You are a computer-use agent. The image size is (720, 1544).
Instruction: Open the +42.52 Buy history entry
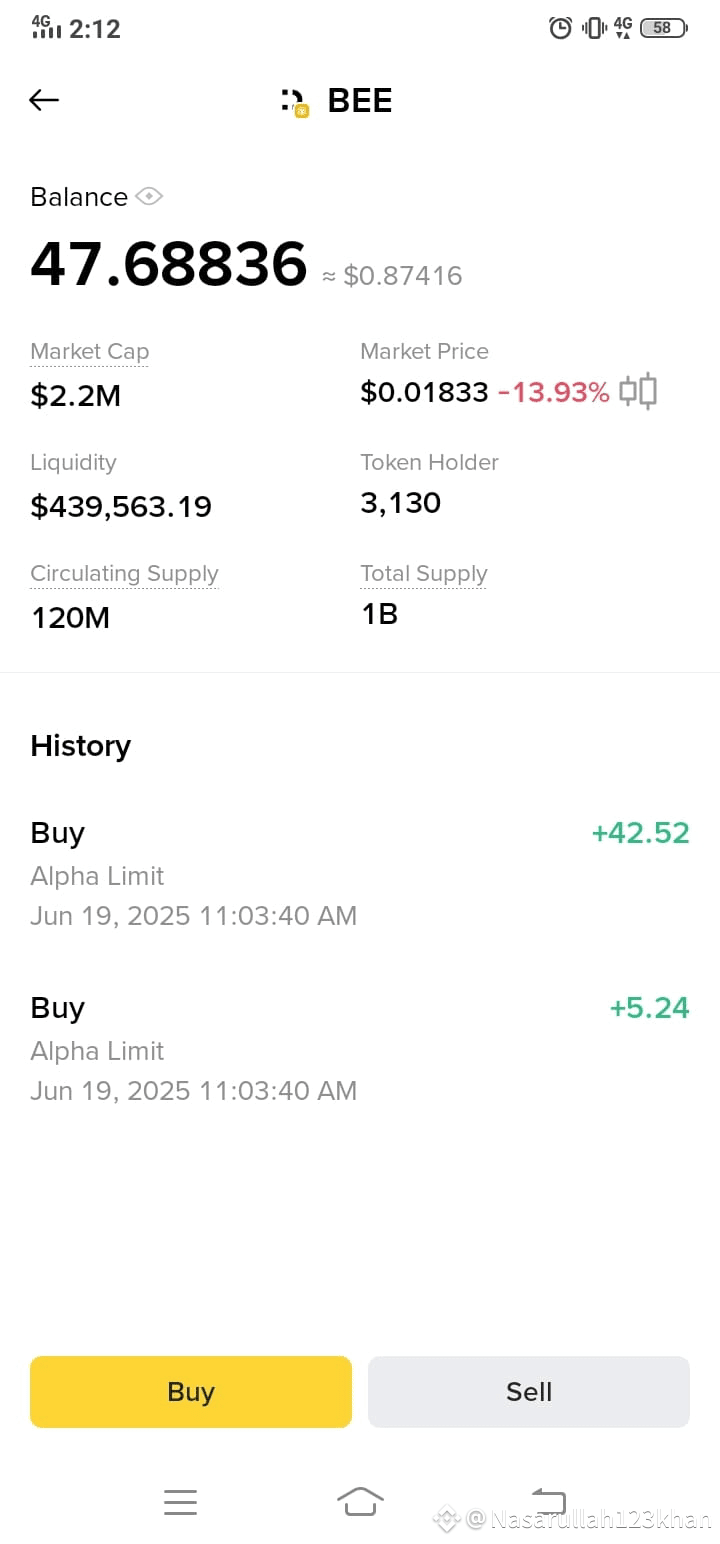(x=360, y=873)
